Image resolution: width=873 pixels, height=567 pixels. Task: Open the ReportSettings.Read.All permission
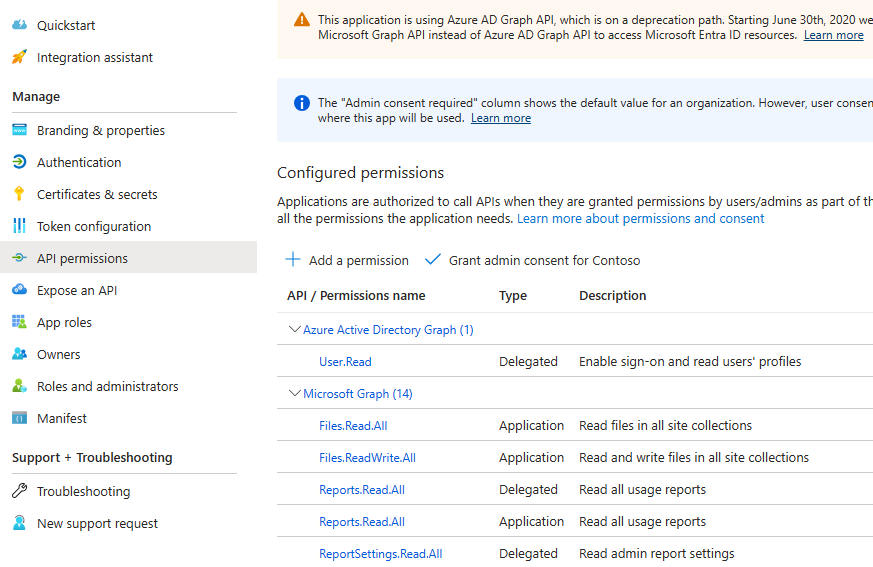point(381,554)
